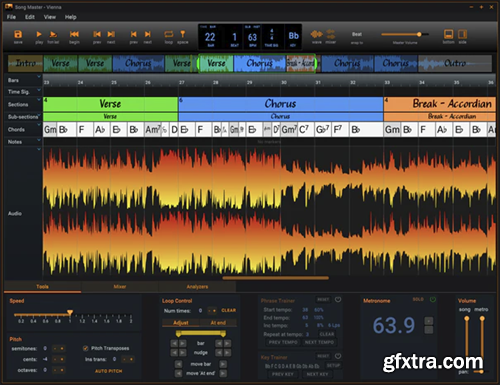The height and width of the screenshot is (385, 500).
Task: Click the NEXT KEY button
Action: [317, 374]
